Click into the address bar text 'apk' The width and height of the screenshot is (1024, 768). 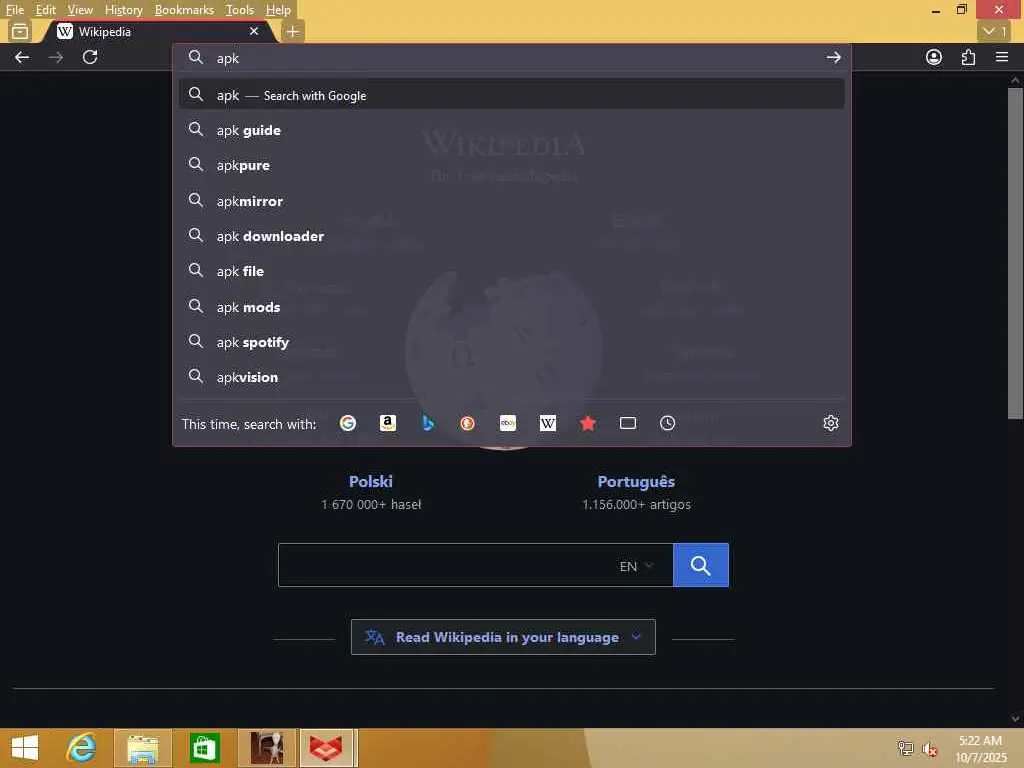[x=228, y=59]
